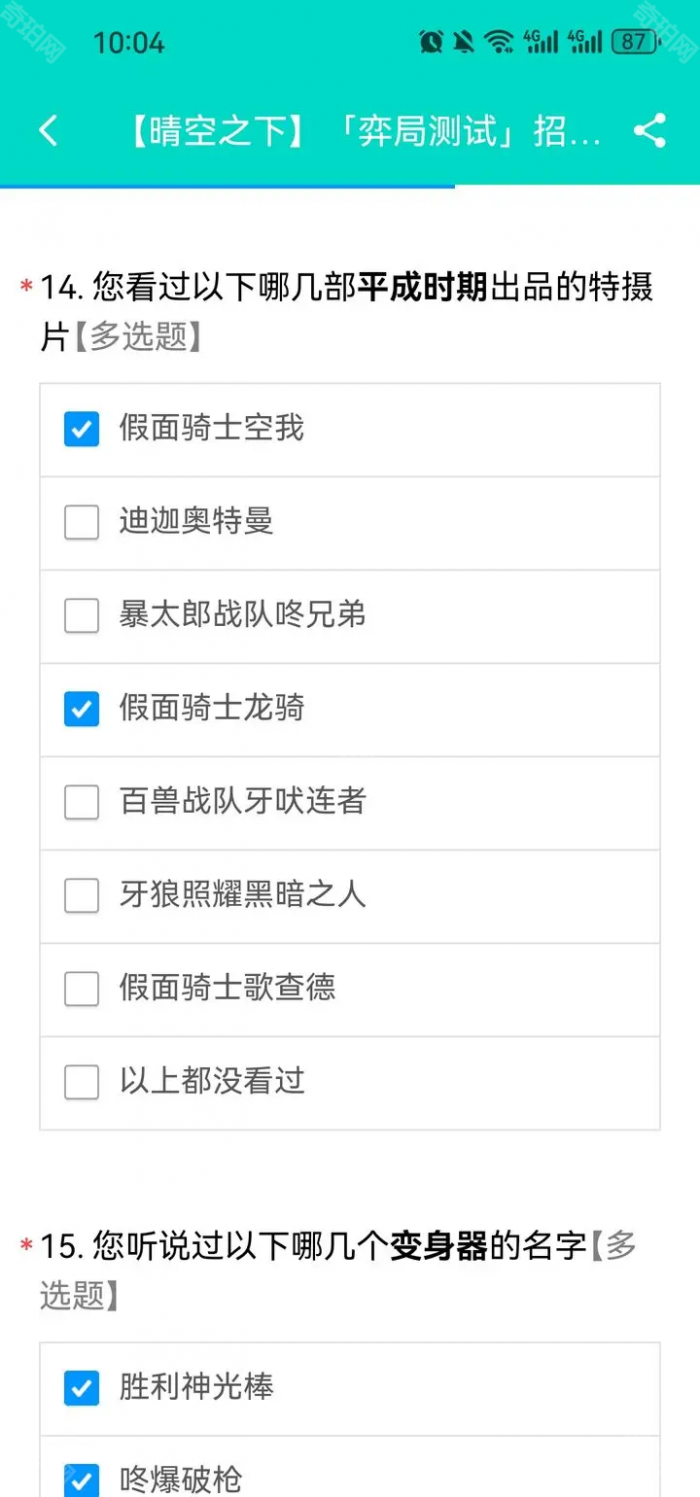Tap the back arrow in the header
Image resolution: width=700 pixels, height=1497 pixels.
click(49, 130)
